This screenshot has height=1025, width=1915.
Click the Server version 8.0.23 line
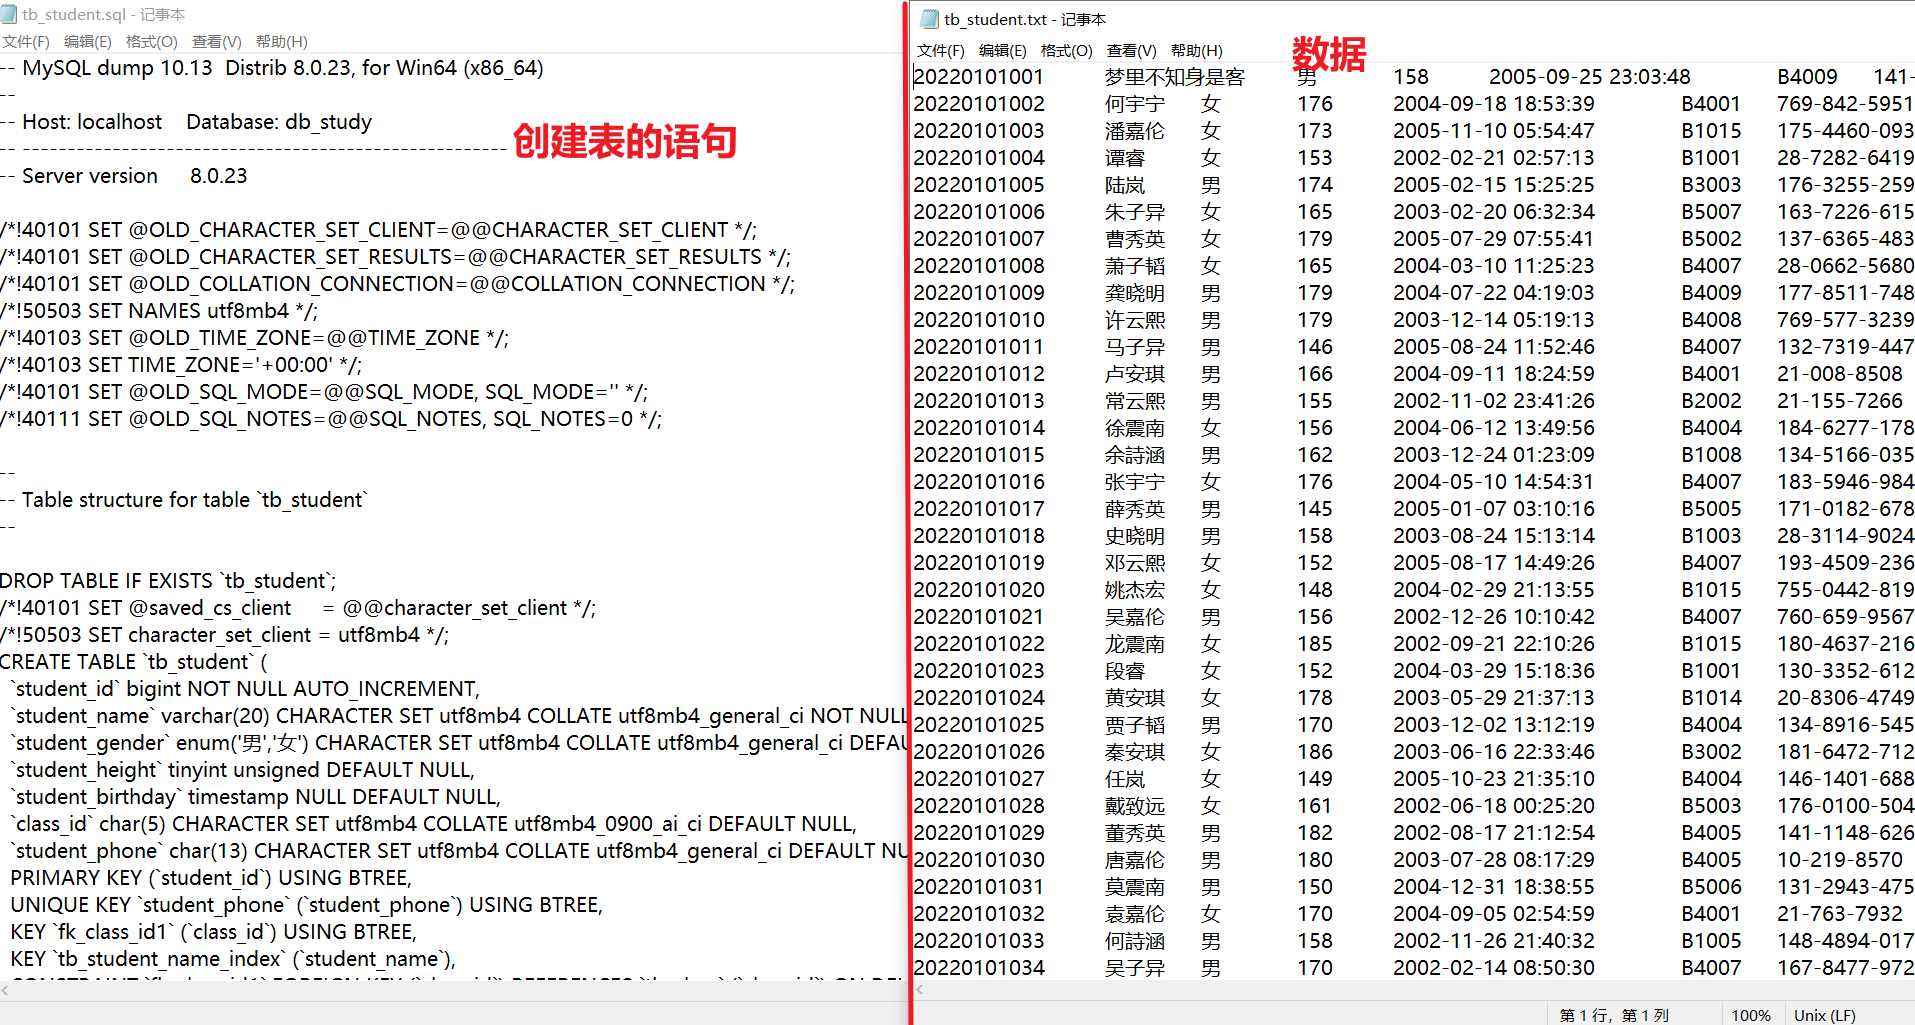click(124, 176)
